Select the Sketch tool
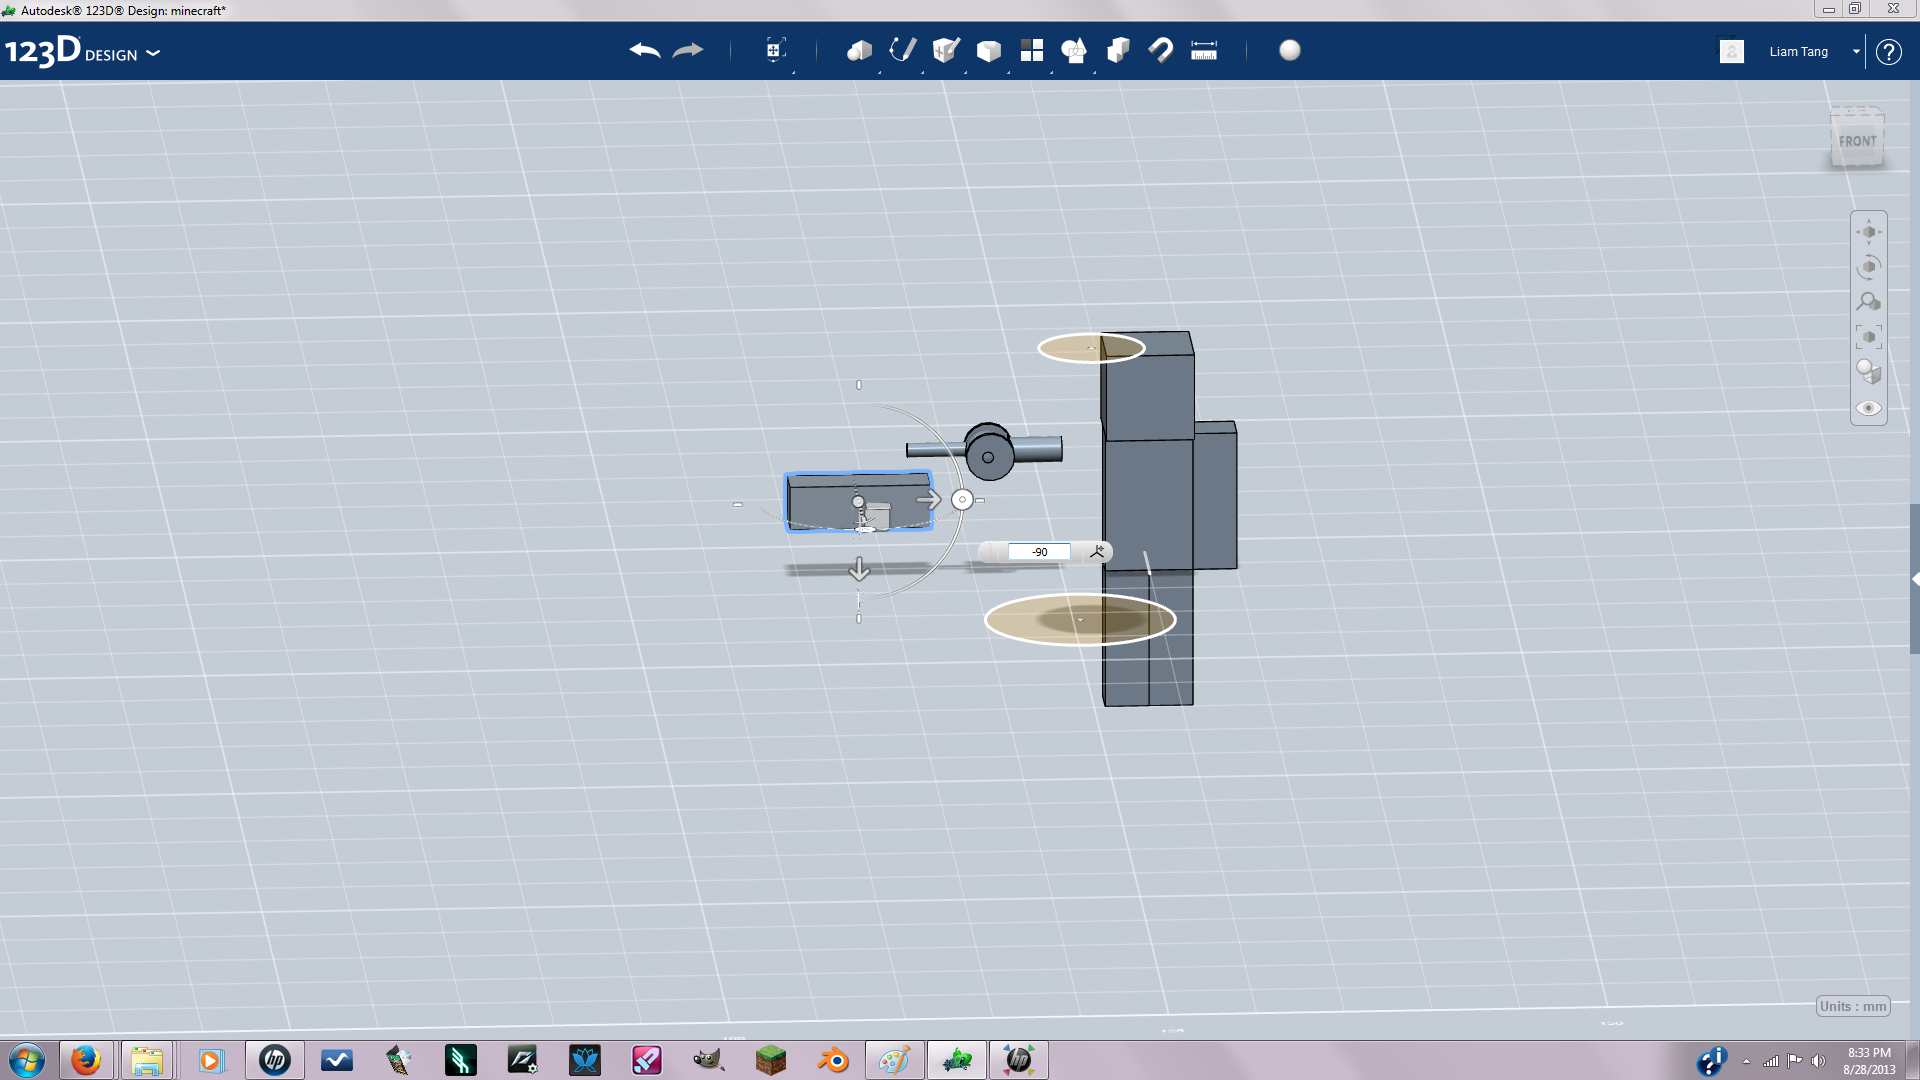Image resolution: width=1920 pixels, height=1080 pixels. click(x=902, y=50)
